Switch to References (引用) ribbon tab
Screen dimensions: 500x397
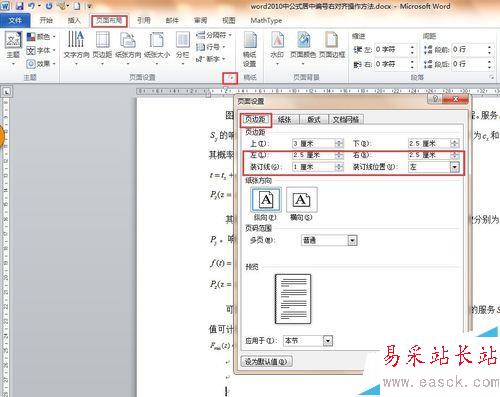[x=144, y=20]
